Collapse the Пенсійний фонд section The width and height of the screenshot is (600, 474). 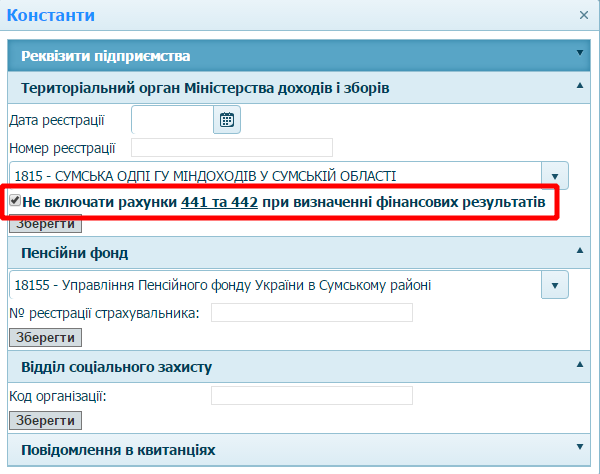[x=579, y=249]
